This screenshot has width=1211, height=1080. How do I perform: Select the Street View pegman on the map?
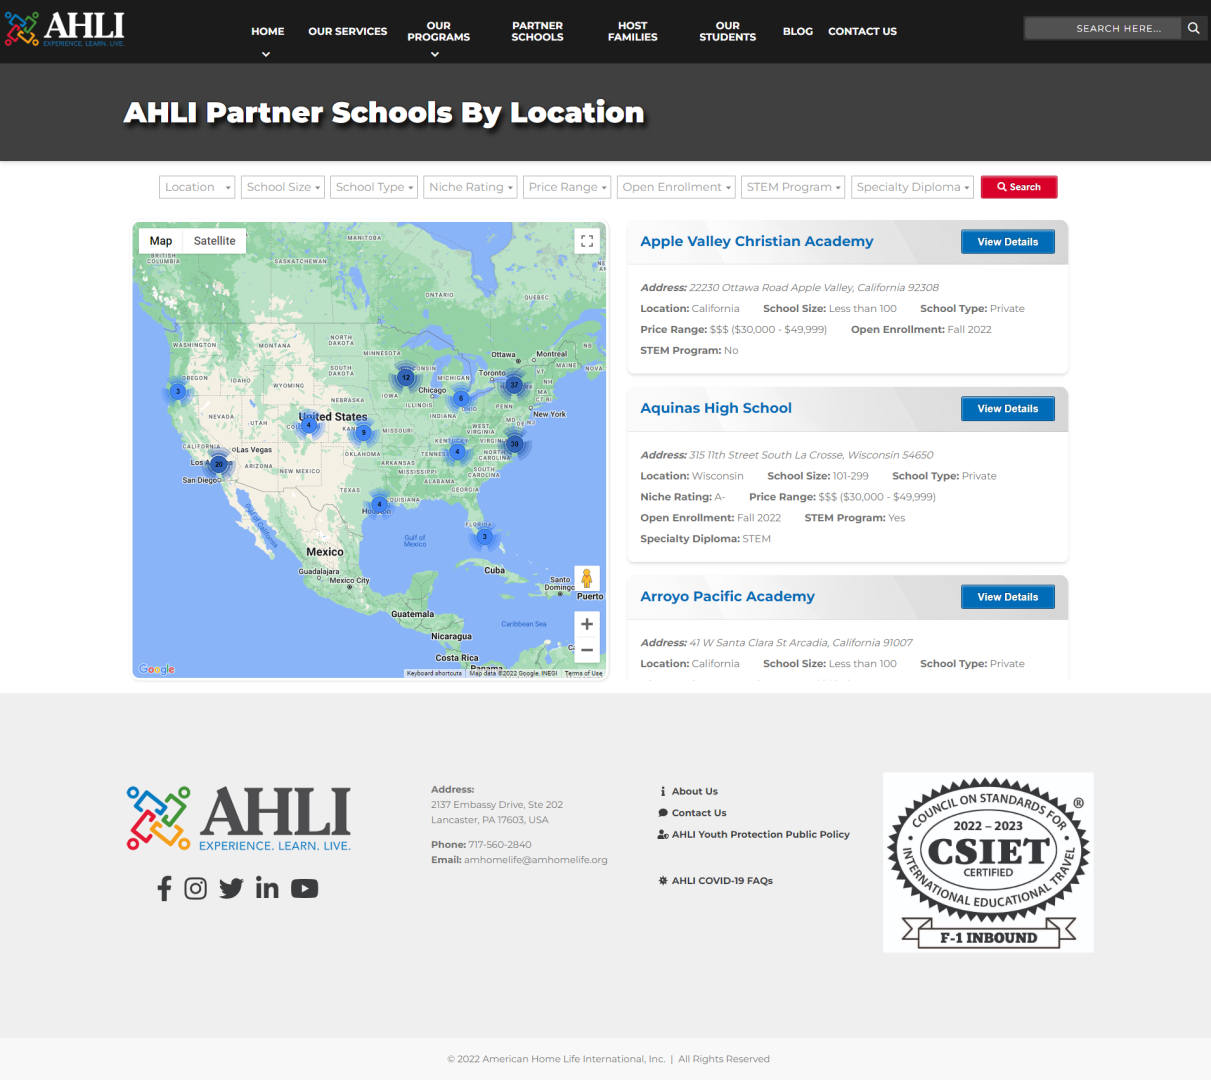(x=587, y=578)
